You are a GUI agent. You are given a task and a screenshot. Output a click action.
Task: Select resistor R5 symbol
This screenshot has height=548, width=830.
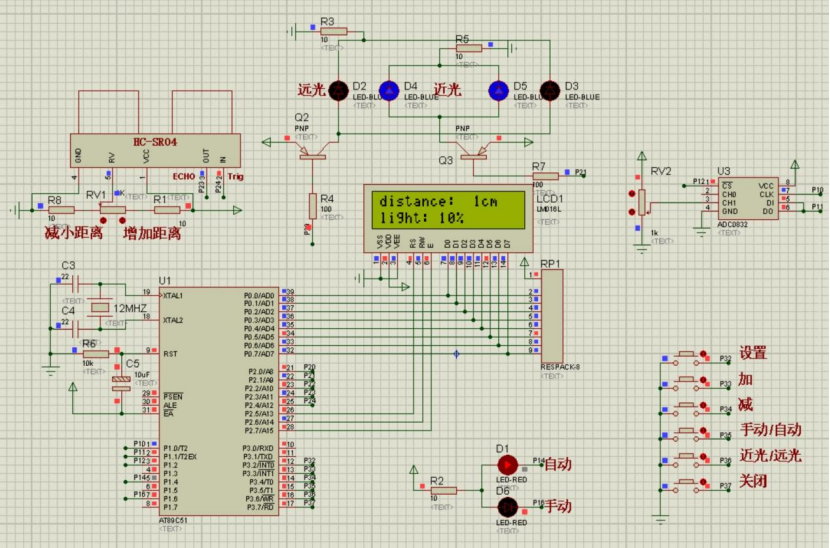(x=468, y=48)
